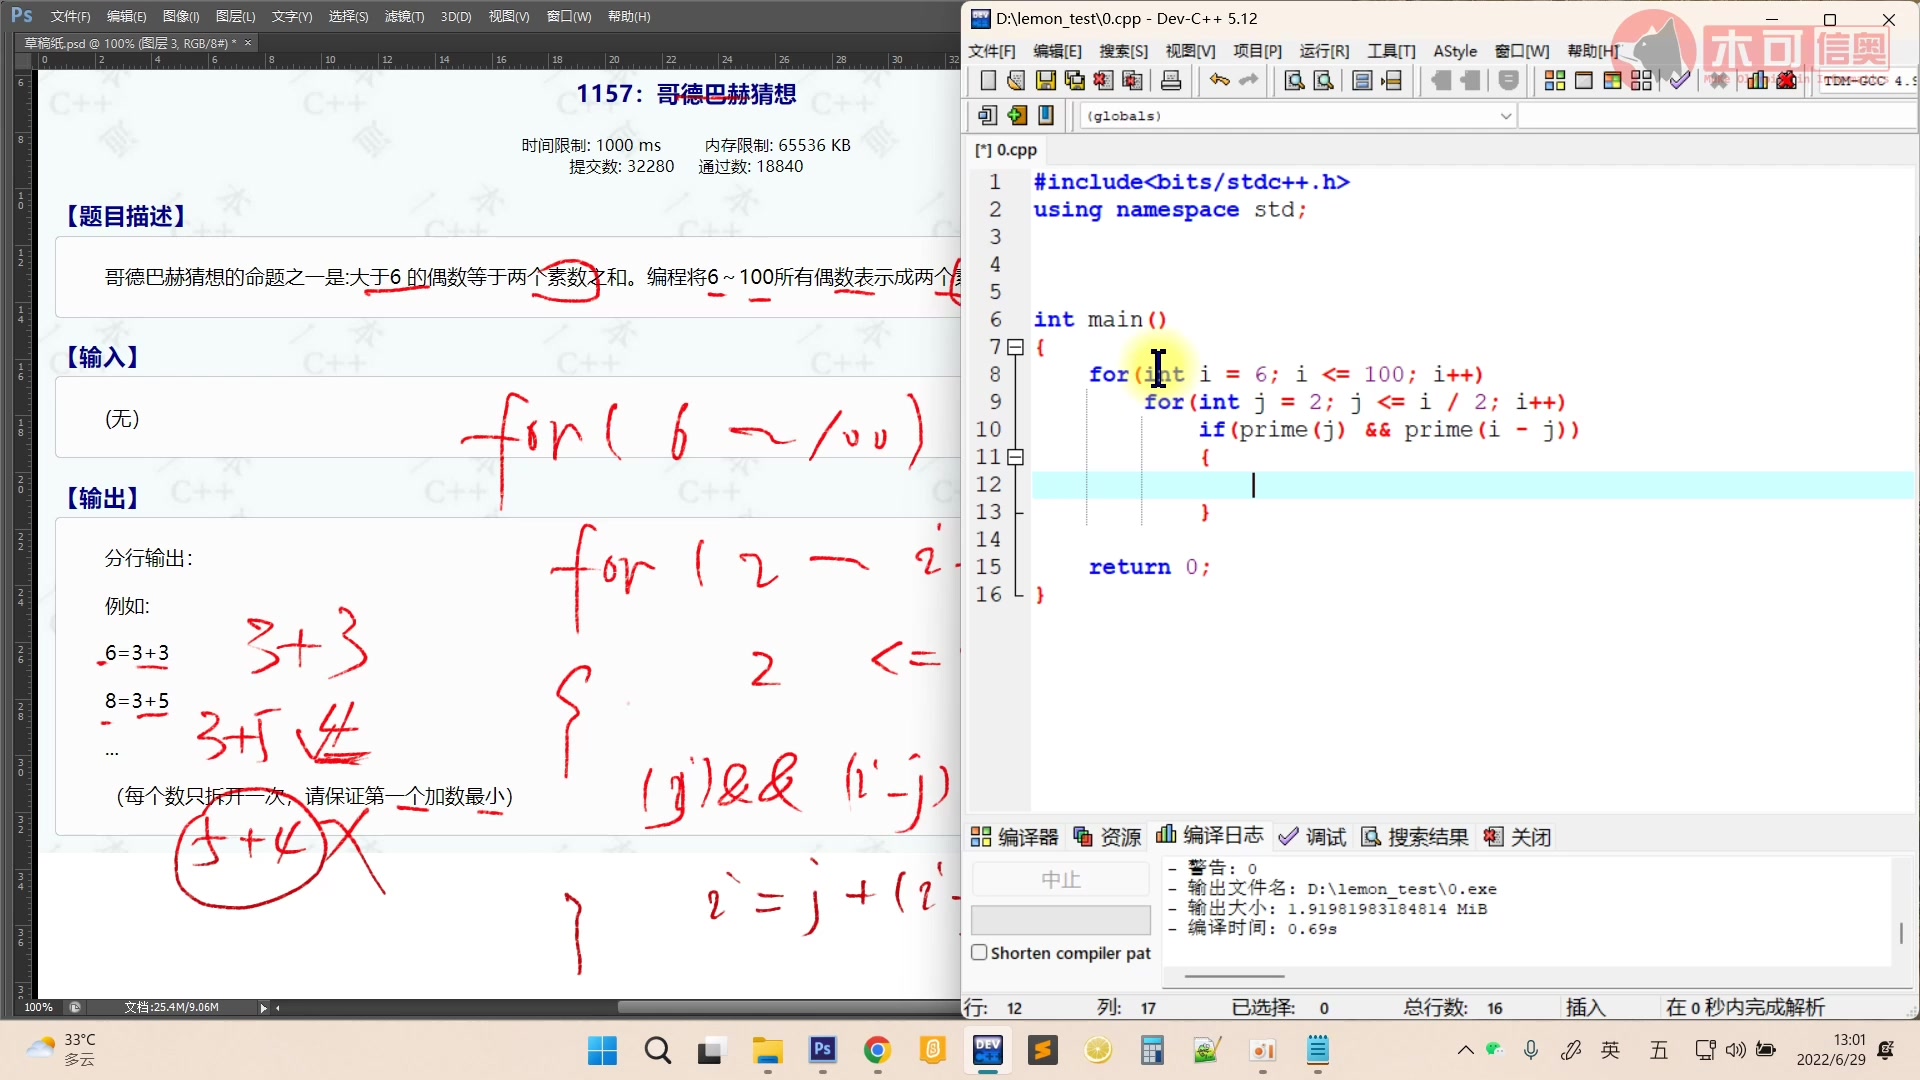Click the Insert icon on second toolbar row
Viewport: 1920px width, 1080px height.
987,116
